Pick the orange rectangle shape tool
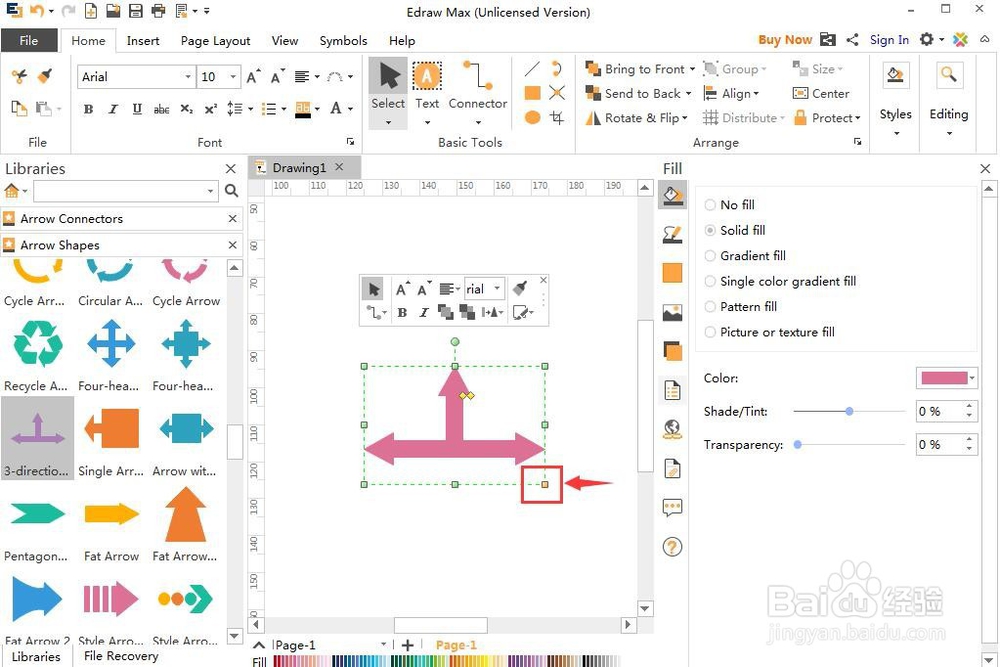The image size is (1000, 667). tap(533, 93)
